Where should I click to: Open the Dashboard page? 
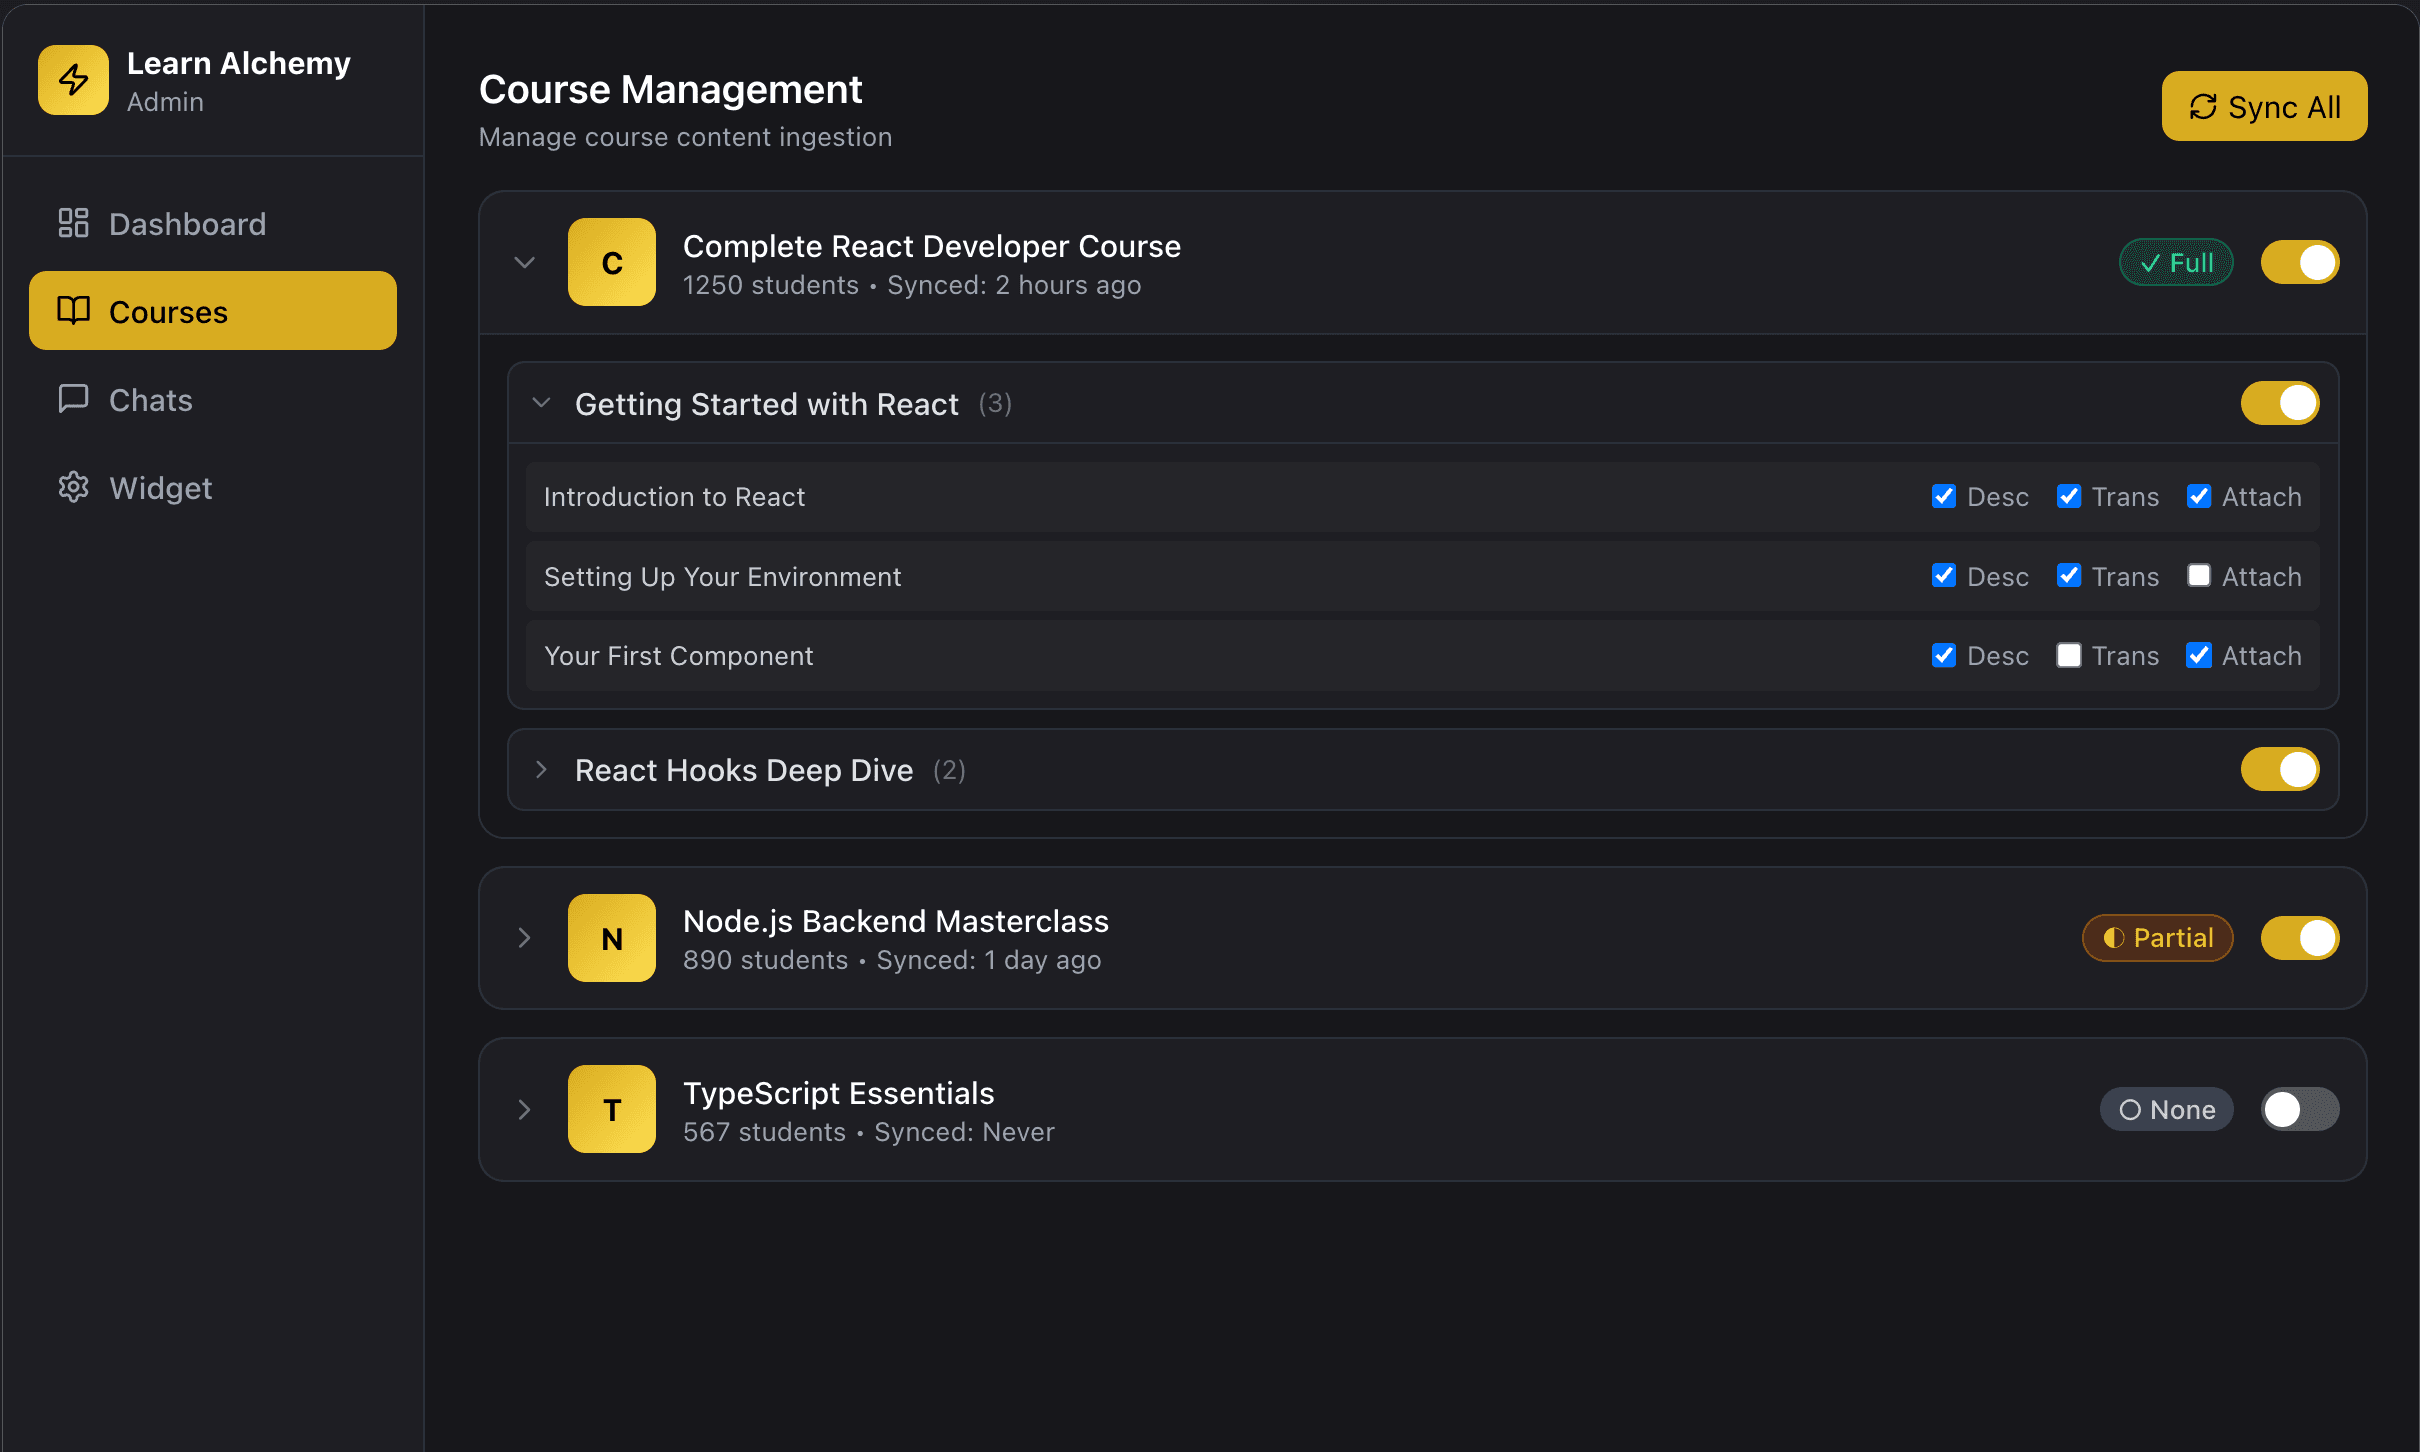click(187, 223)
